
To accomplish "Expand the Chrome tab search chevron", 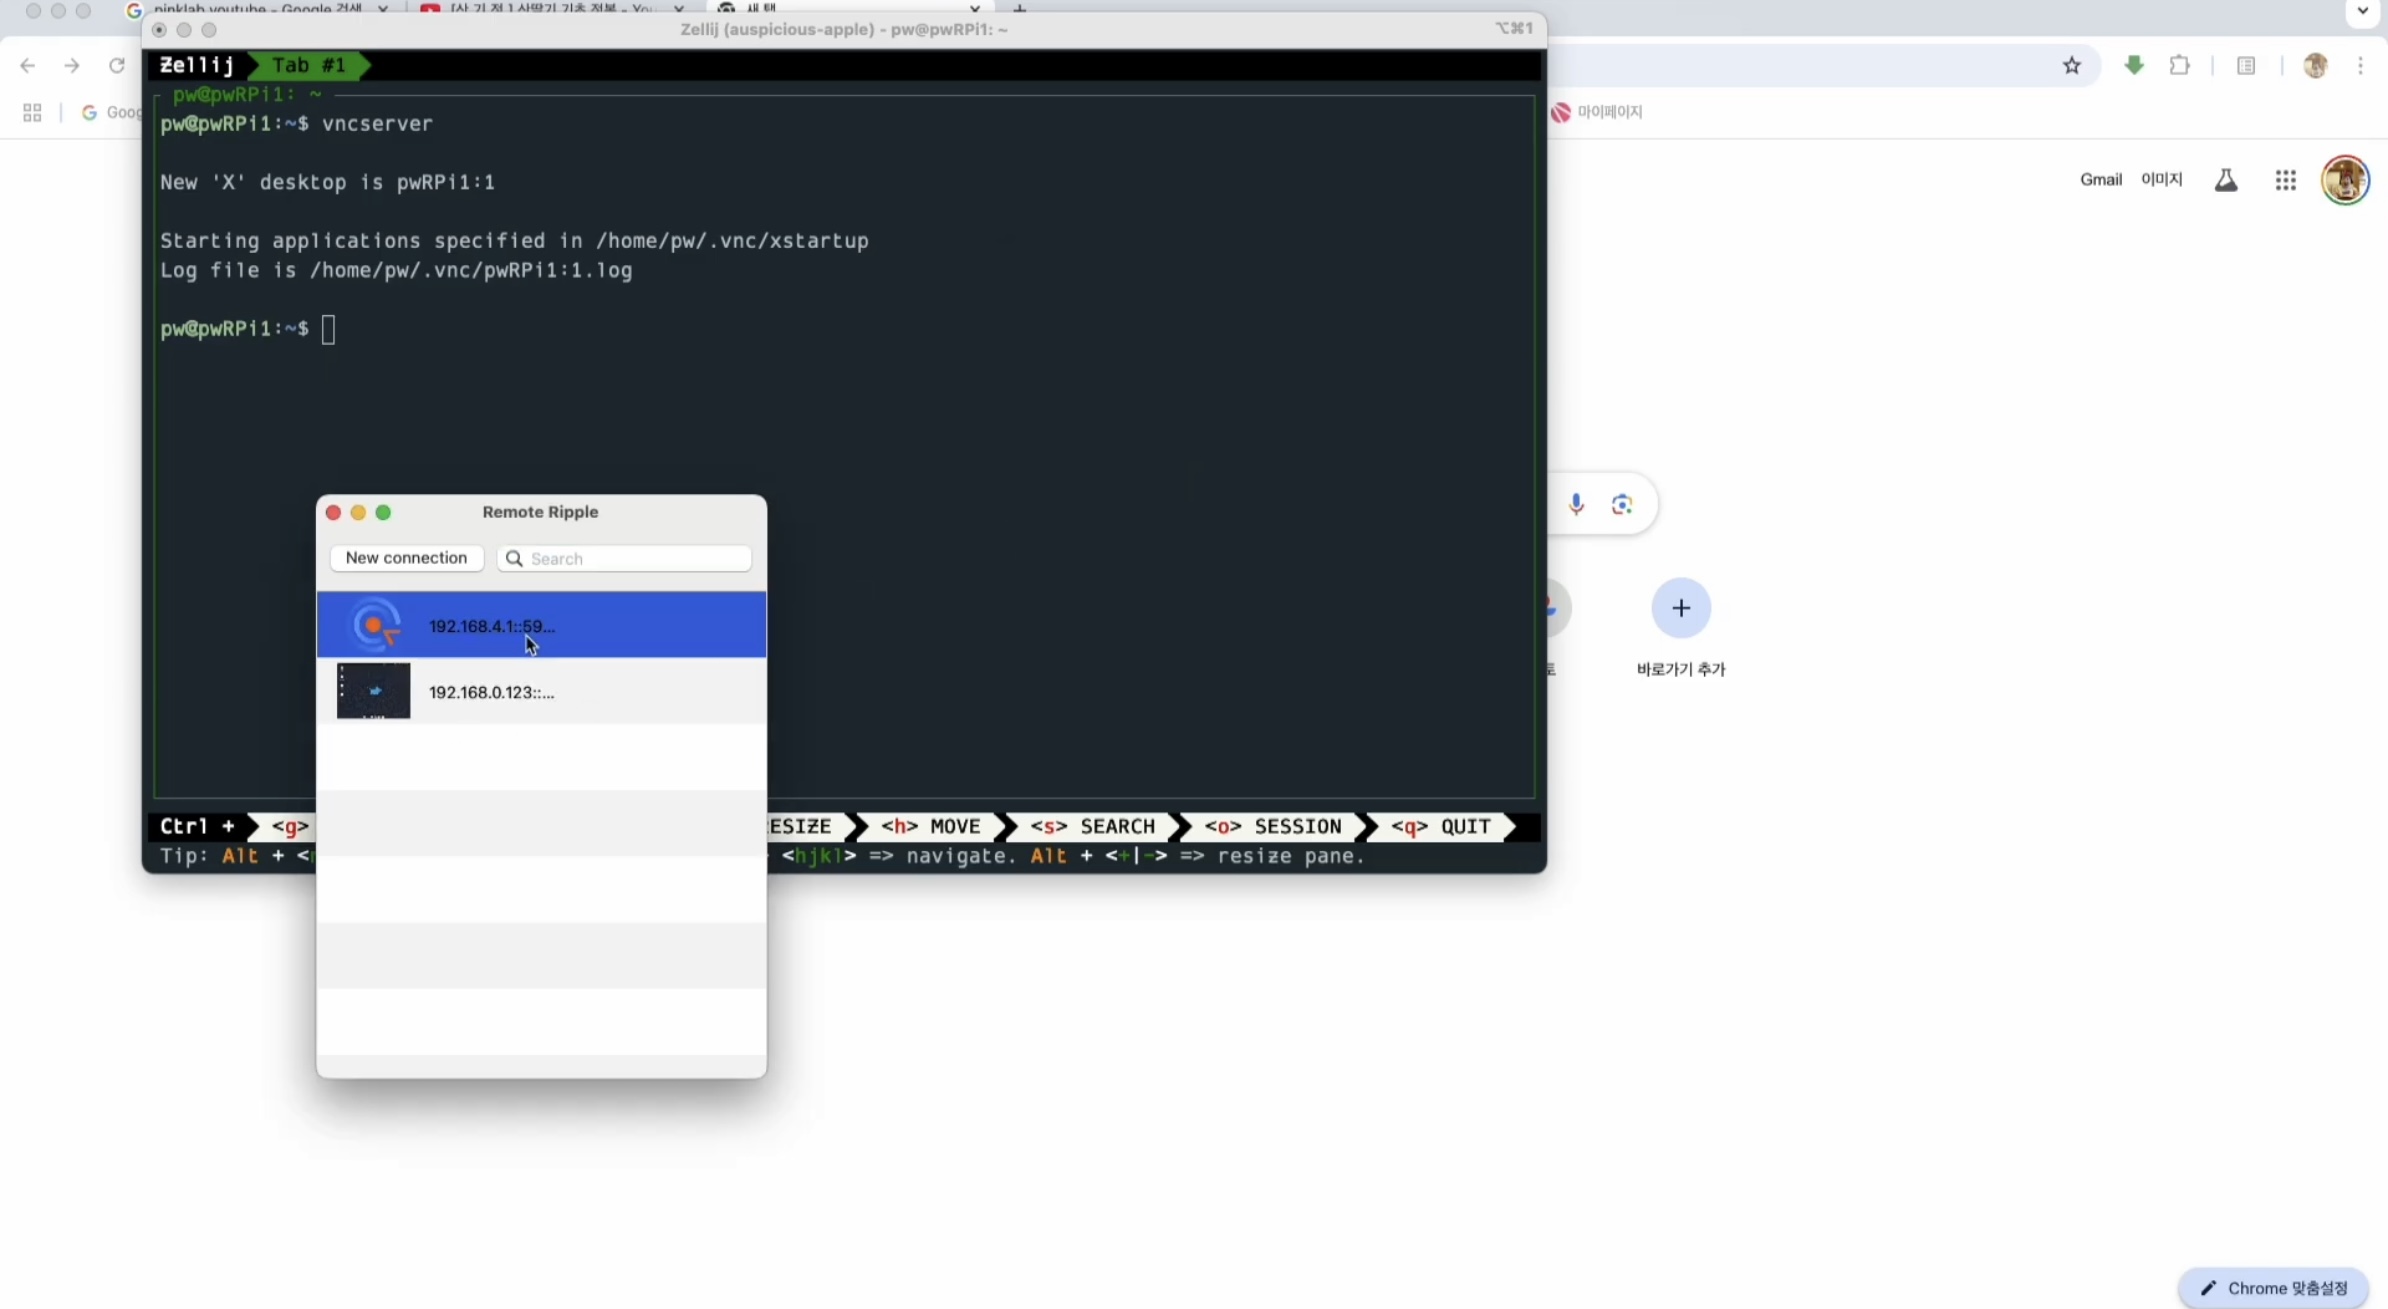I will coord(2362,12).
